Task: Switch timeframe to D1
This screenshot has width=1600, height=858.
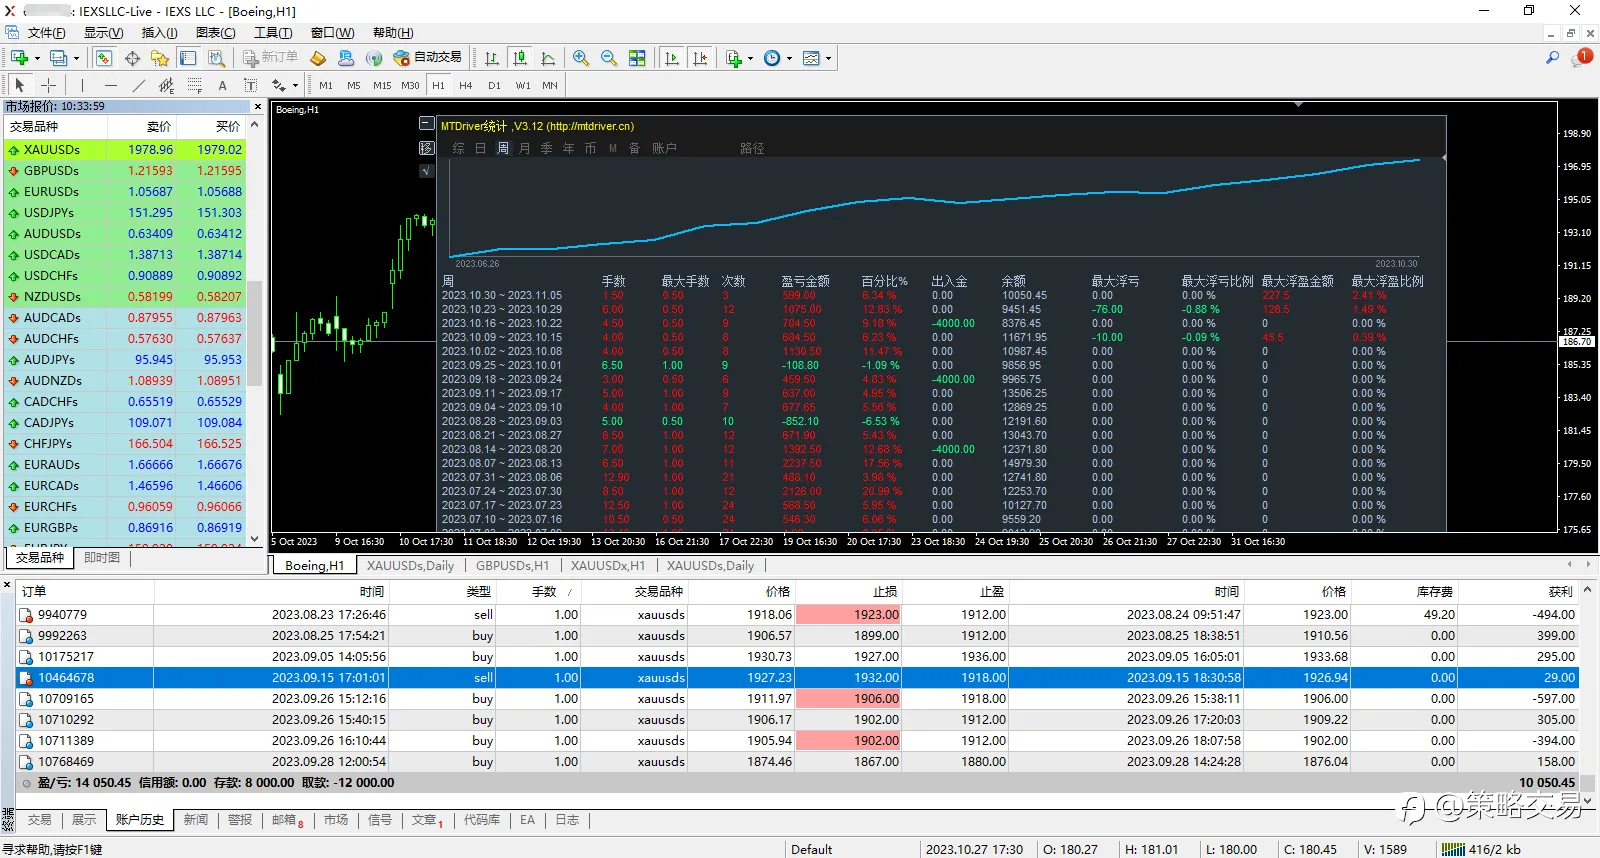Action: (494, 85)
